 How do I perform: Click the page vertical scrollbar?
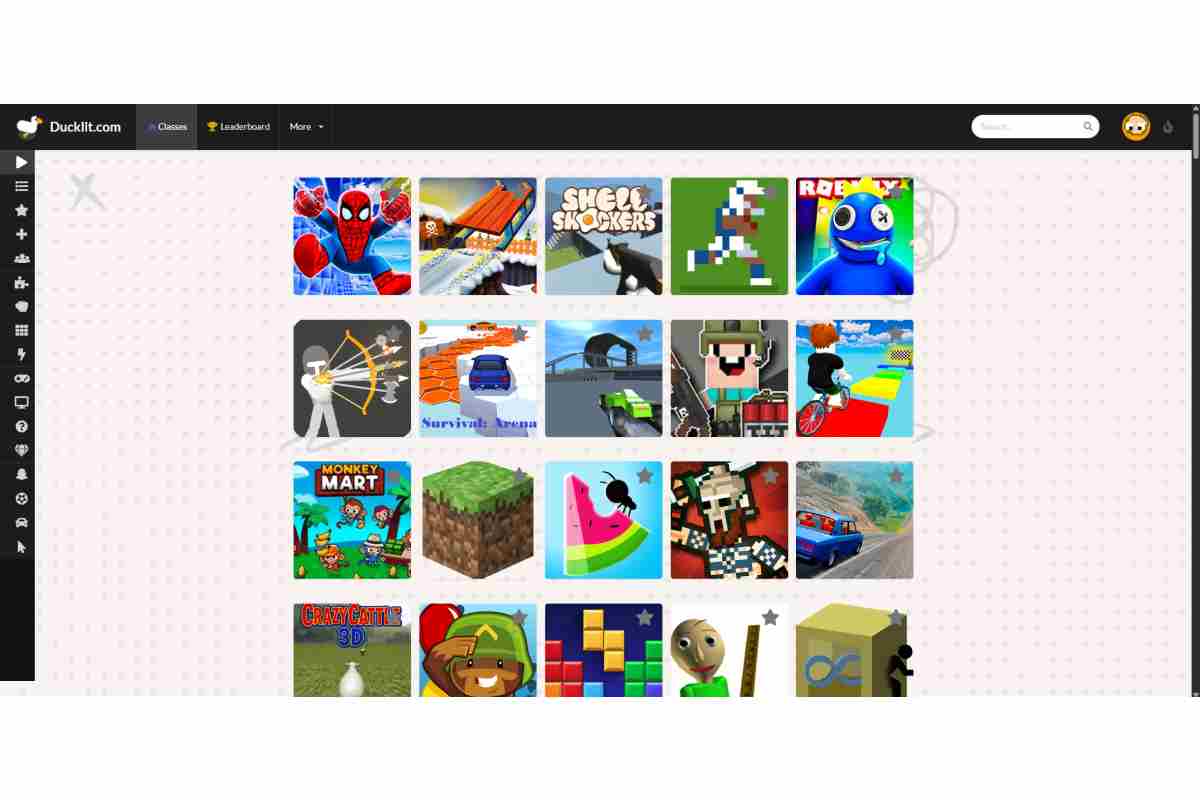click(1195, 400)
